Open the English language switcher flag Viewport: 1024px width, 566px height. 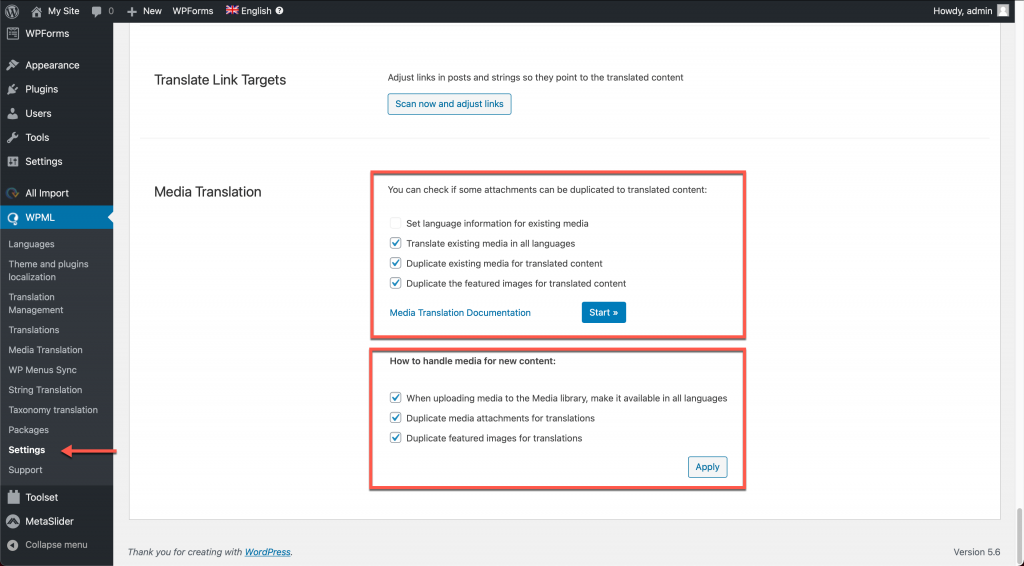(232, 10)
